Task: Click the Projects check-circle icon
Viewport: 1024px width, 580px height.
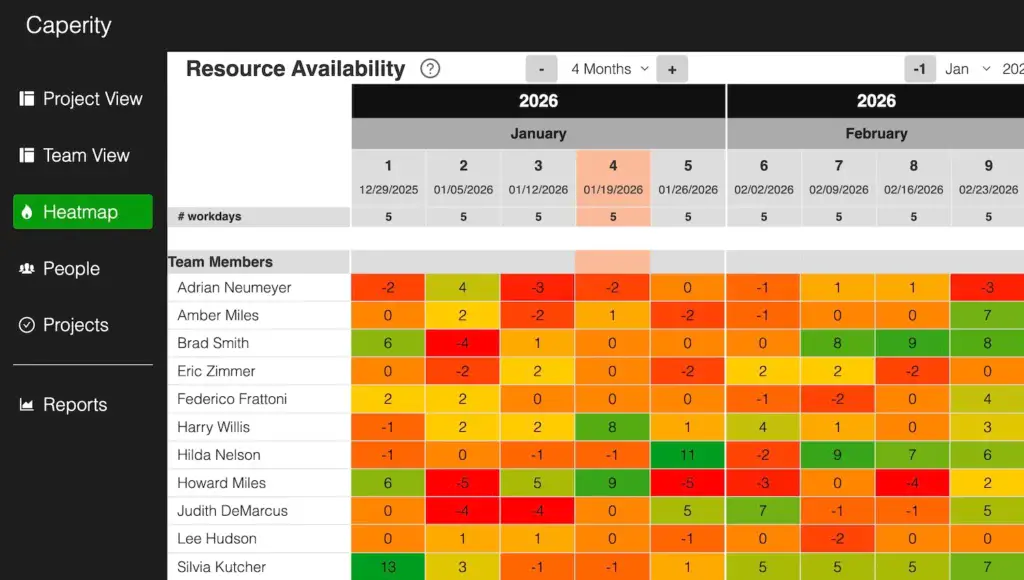Action: (29, 324)
